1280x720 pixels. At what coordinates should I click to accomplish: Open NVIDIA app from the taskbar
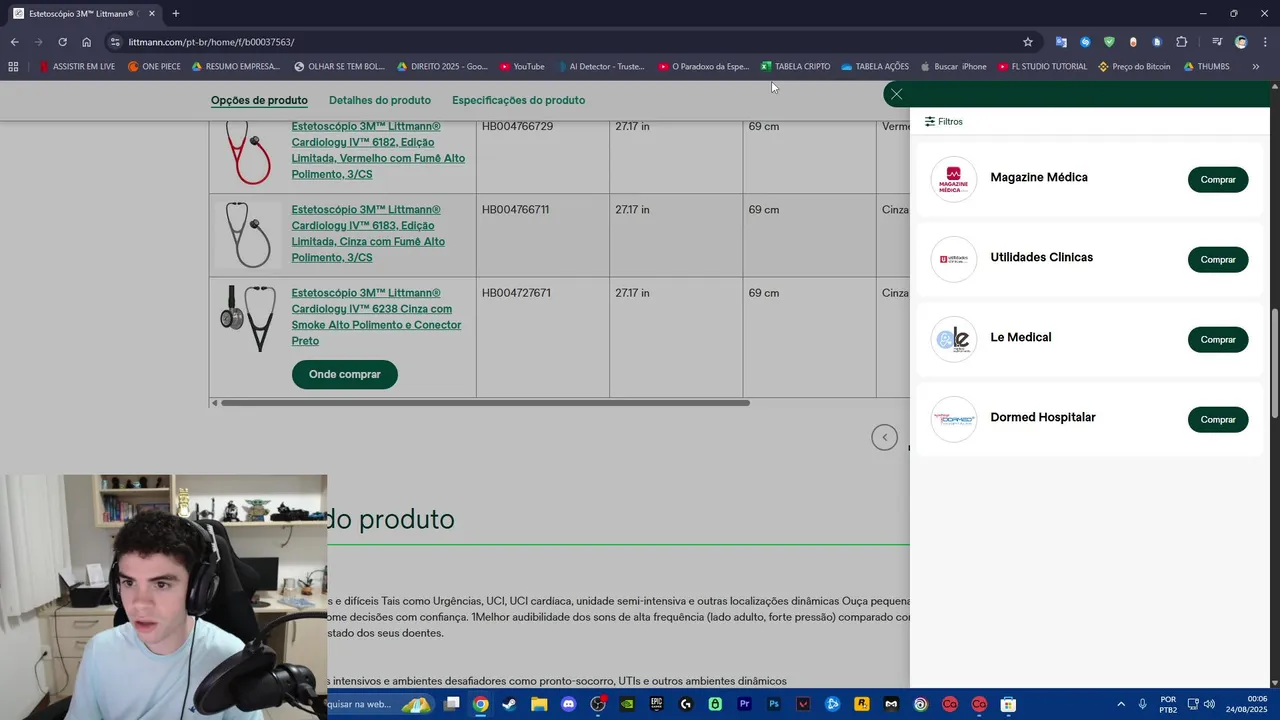[x=627, y=704]
